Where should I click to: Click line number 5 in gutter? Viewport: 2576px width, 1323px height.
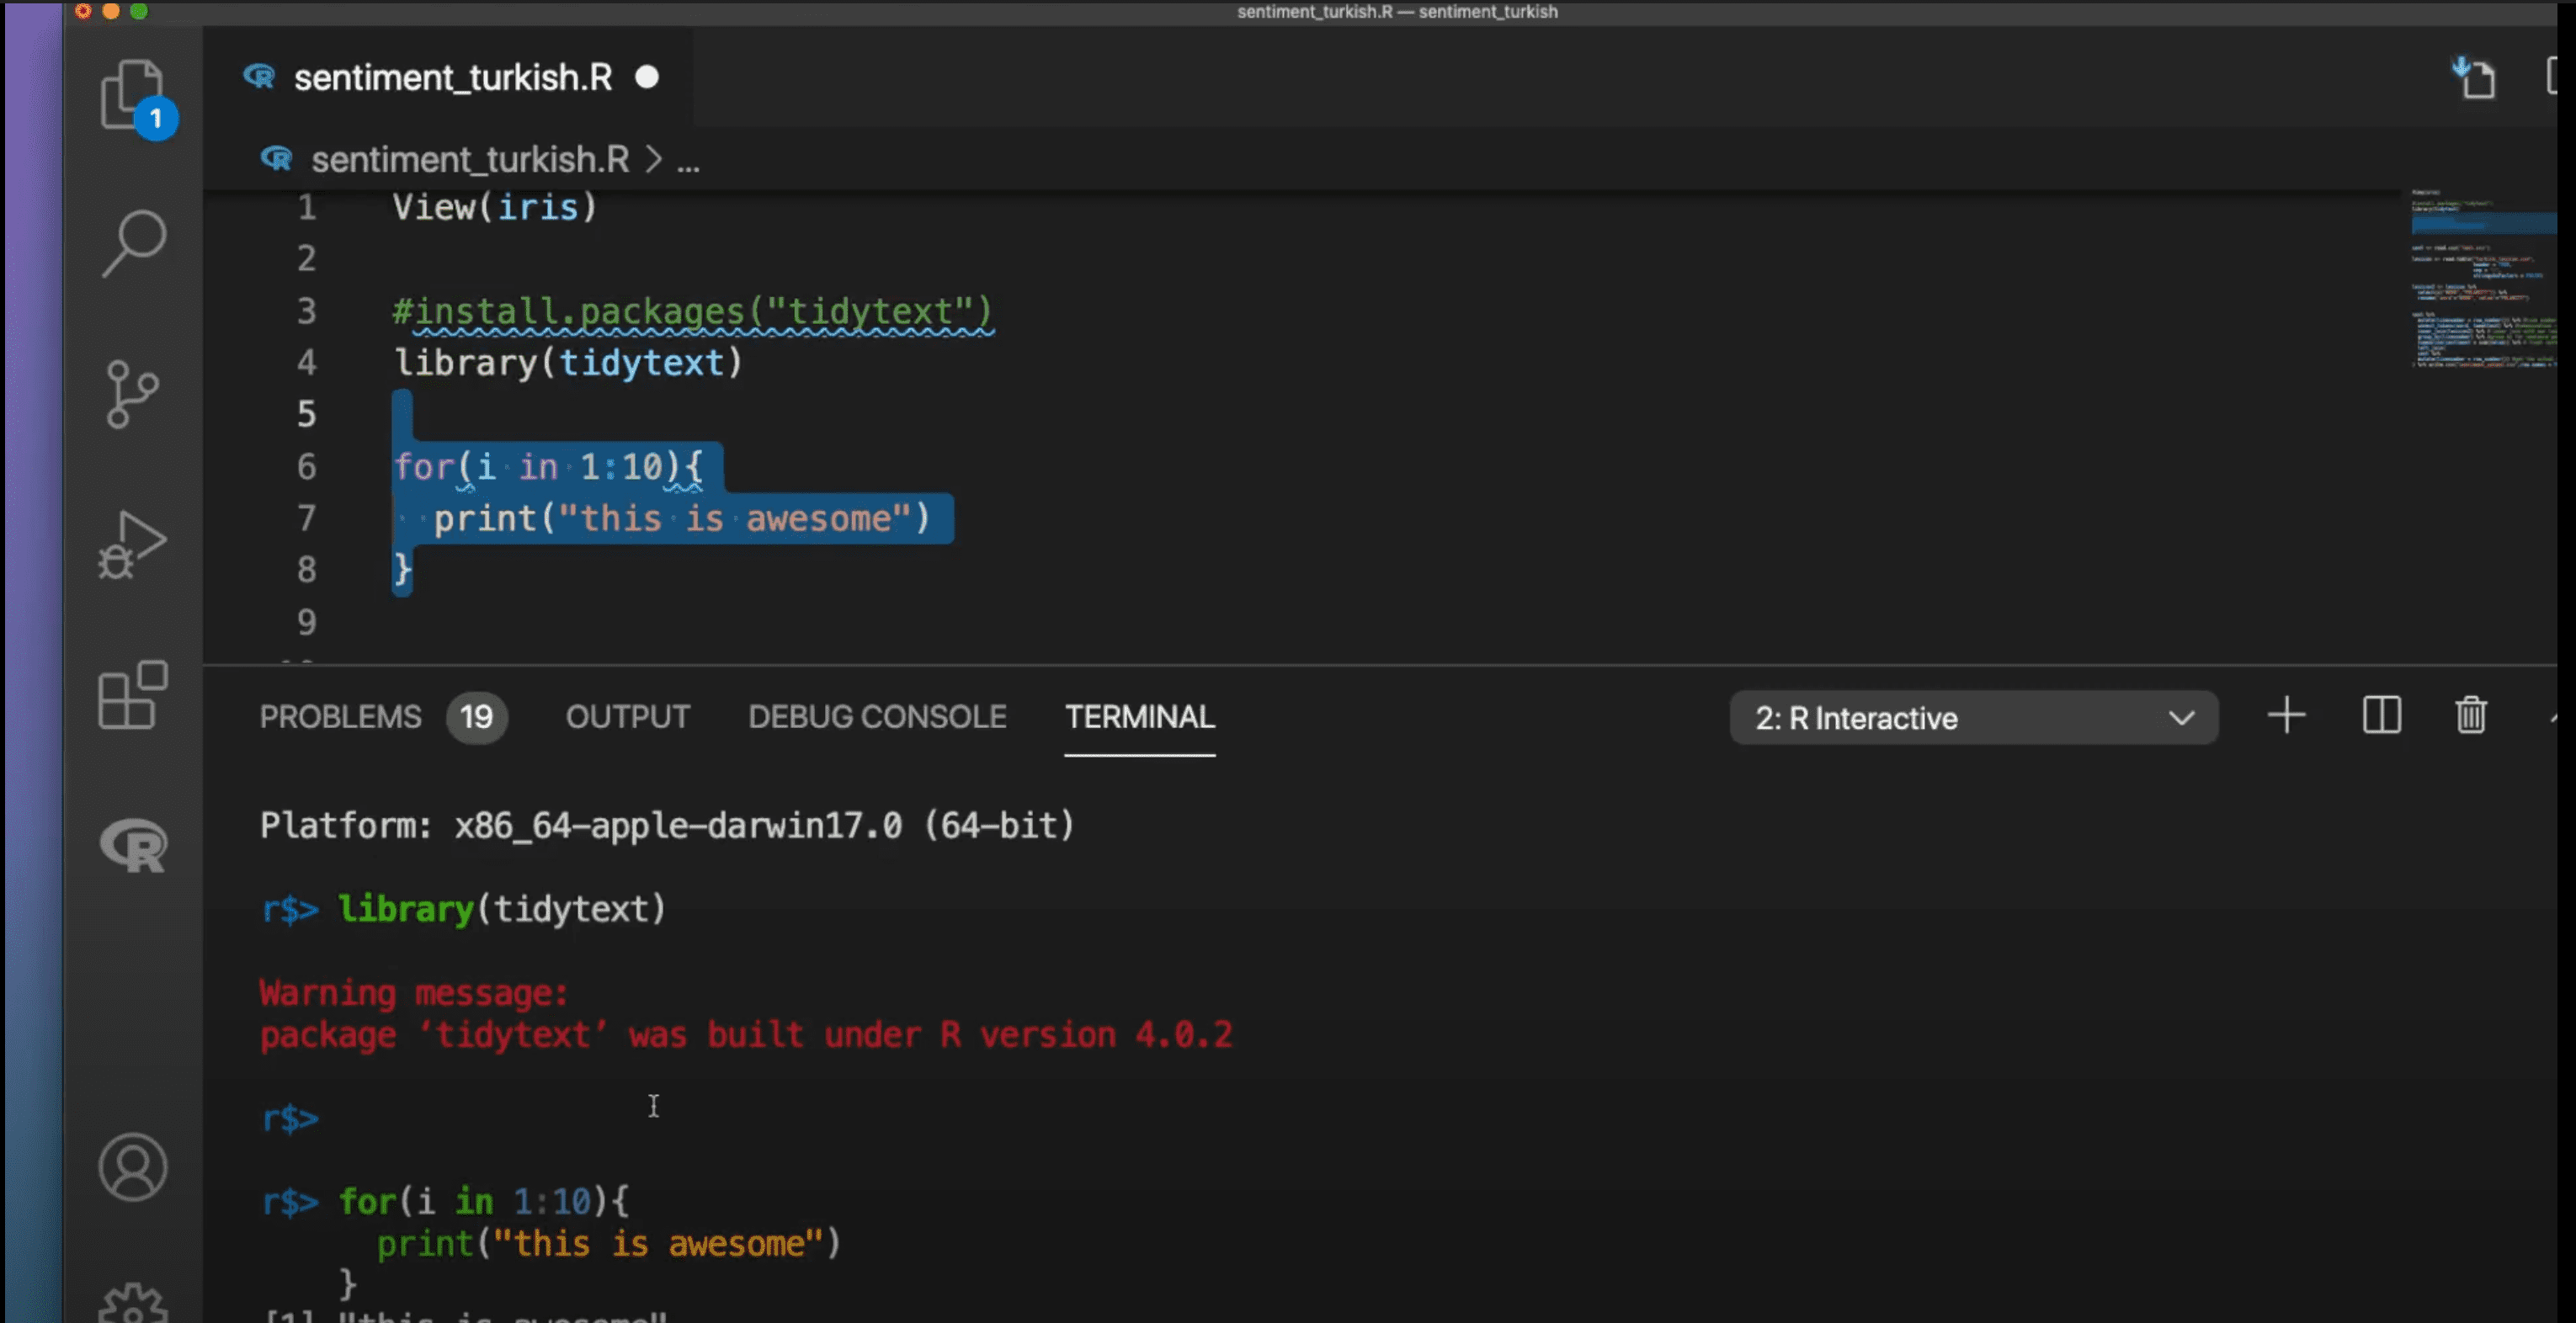click(306, 414)
